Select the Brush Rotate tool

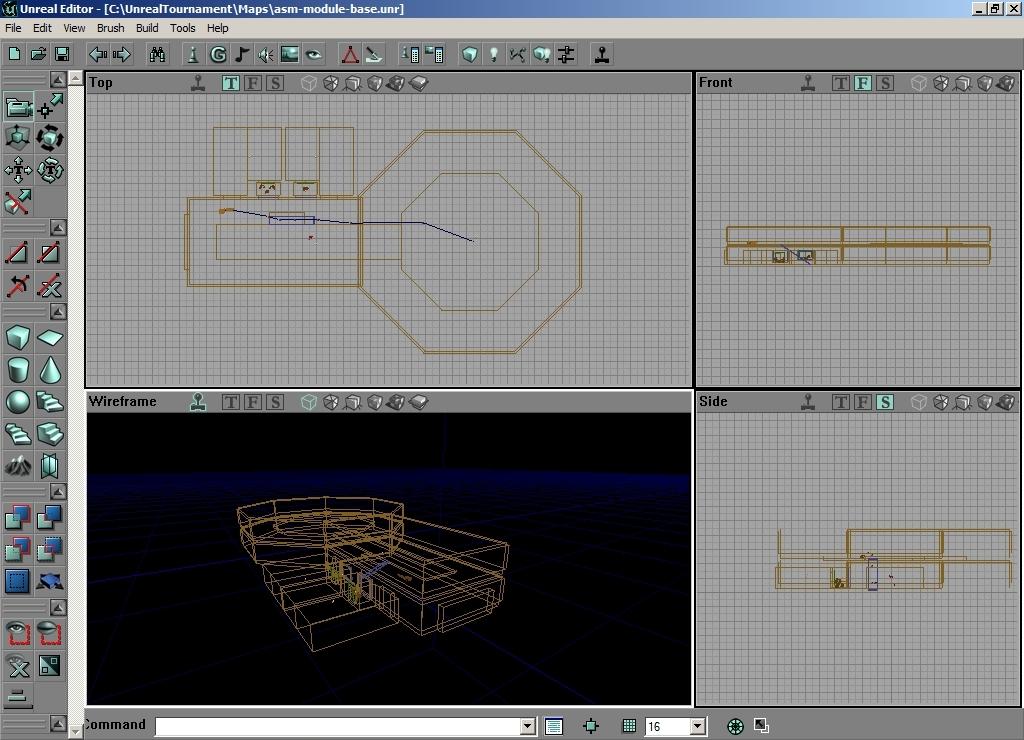point(50,137)
